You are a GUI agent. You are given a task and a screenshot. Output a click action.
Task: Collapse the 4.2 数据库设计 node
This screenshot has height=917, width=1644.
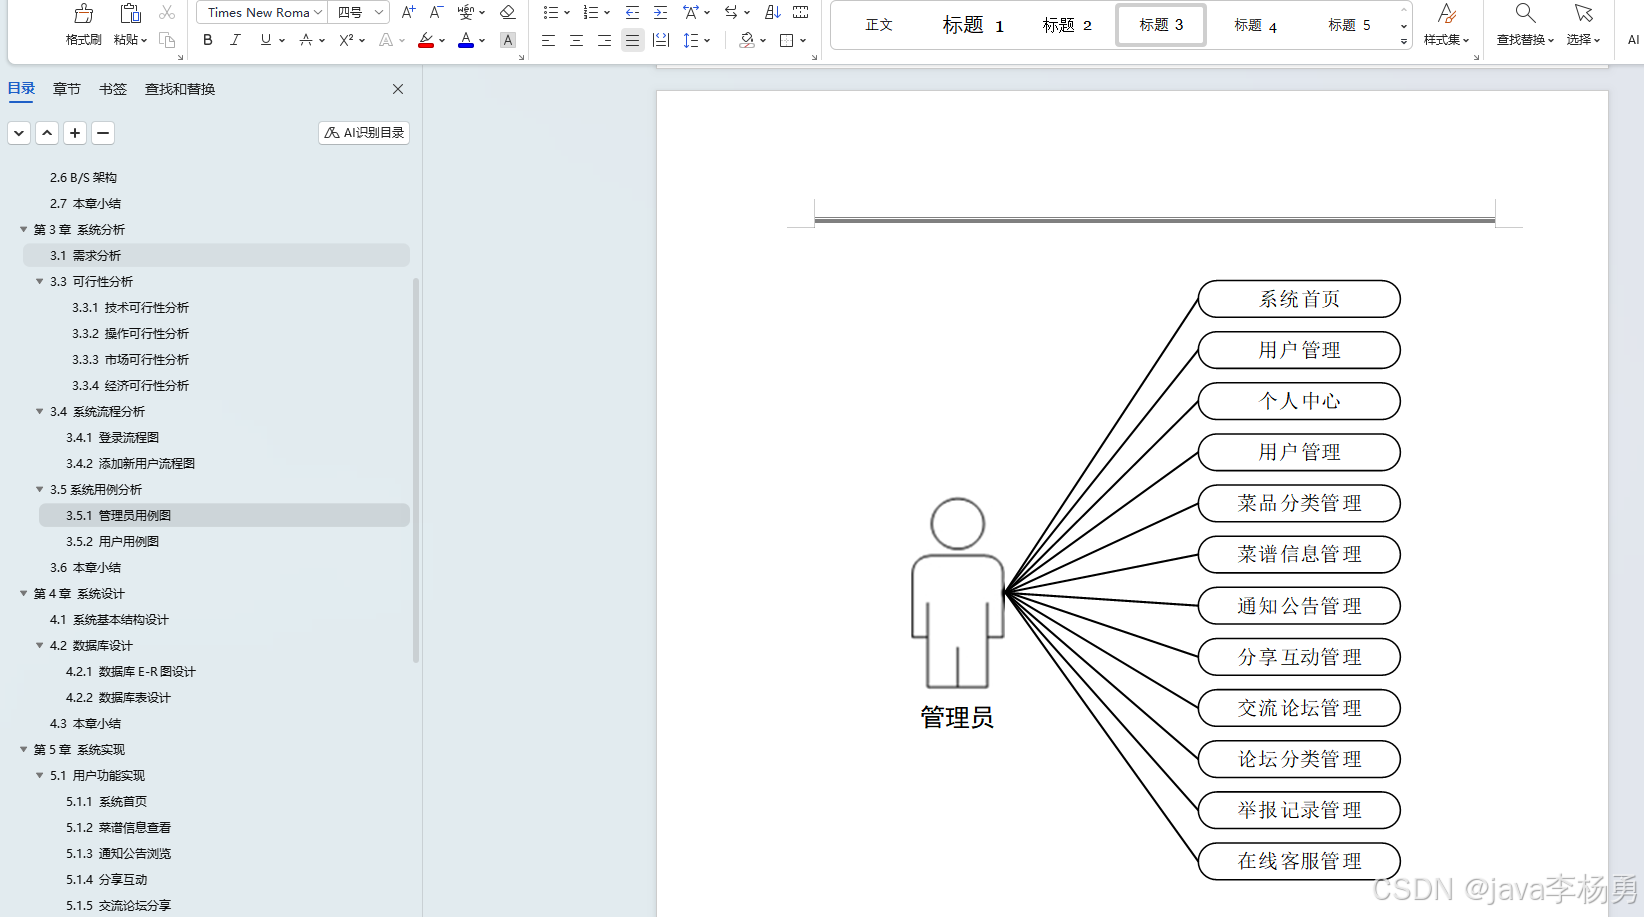click(40, 645)
